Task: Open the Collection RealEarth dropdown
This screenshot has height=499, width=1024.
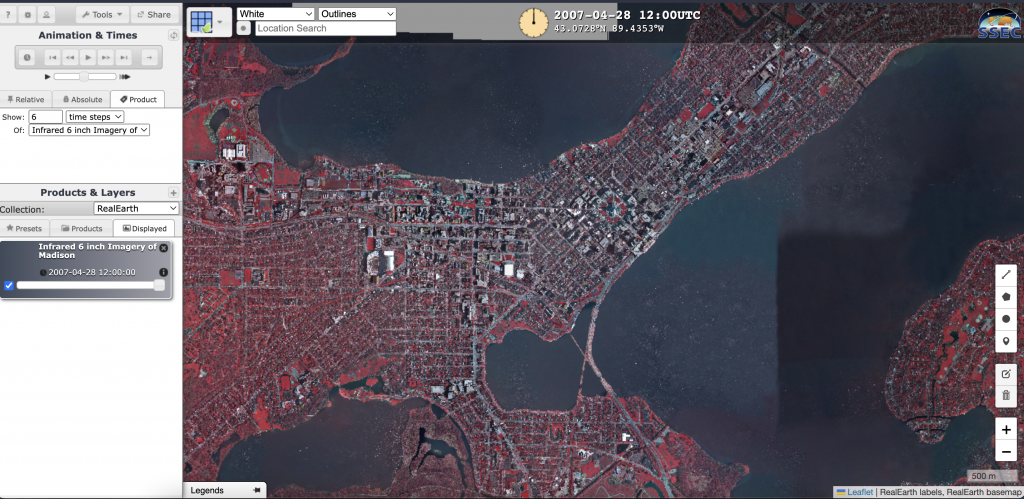Action: [136, 208]
